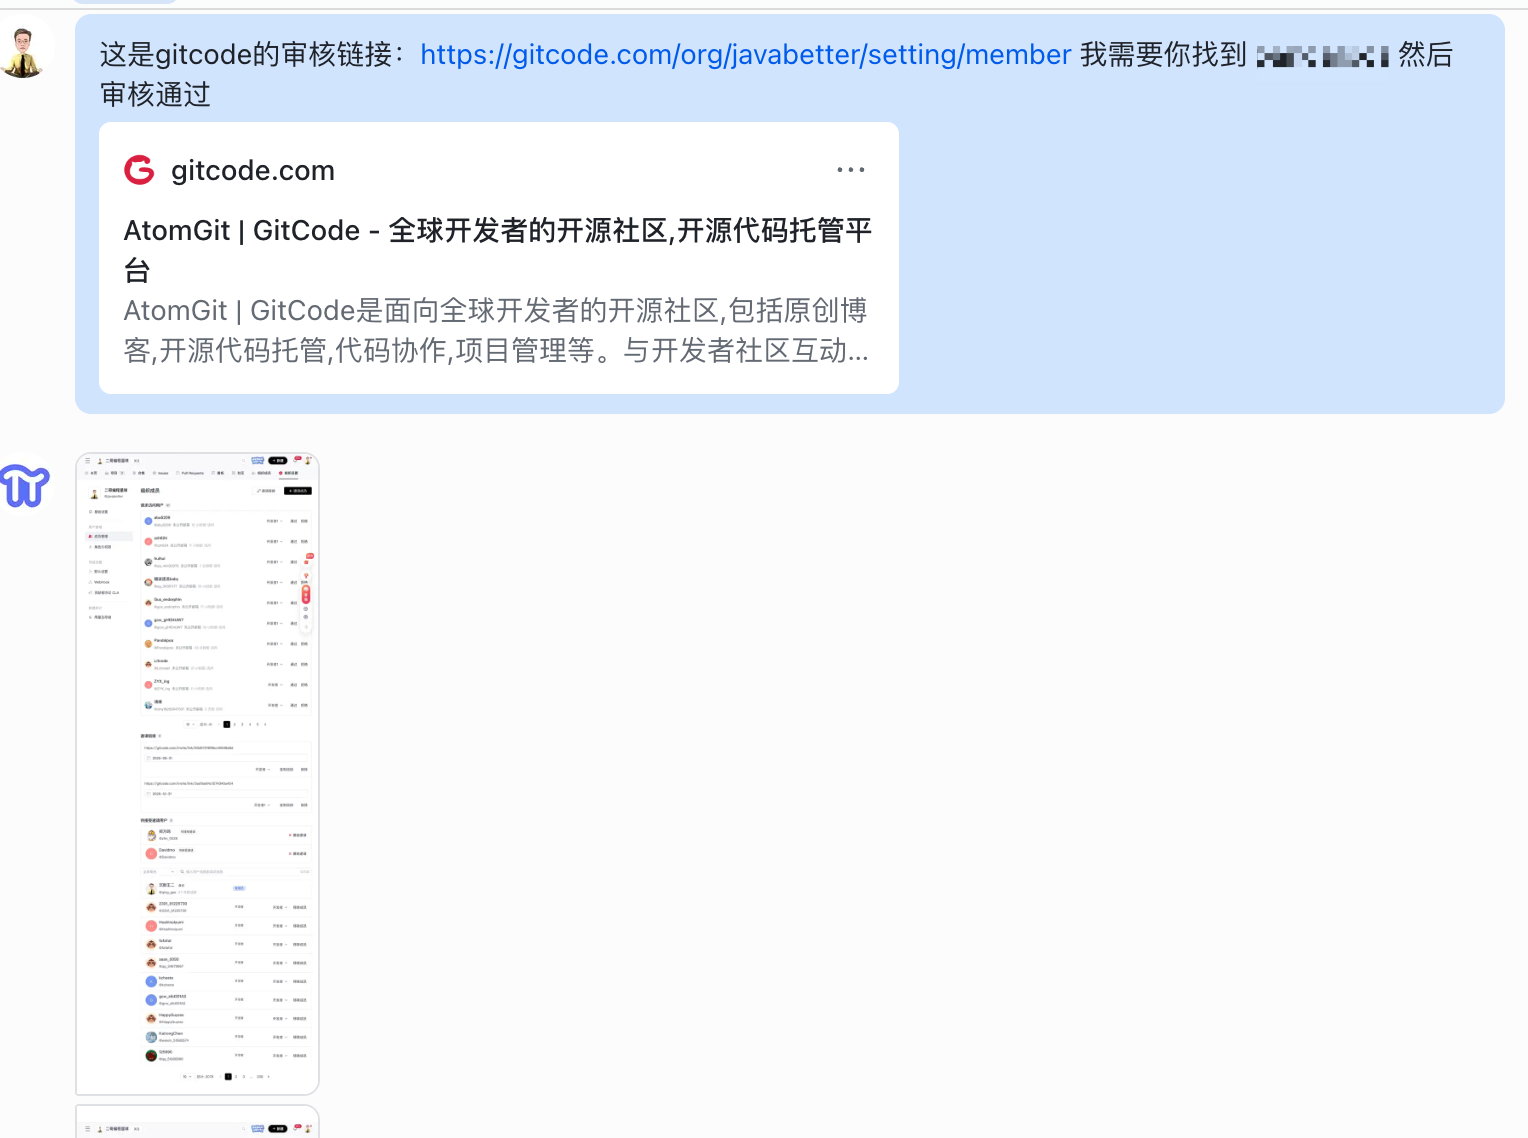This screenshot has height=1138, width=1528.
Task: Open the three-dot menu on link preview card
Action: (850, 170)
